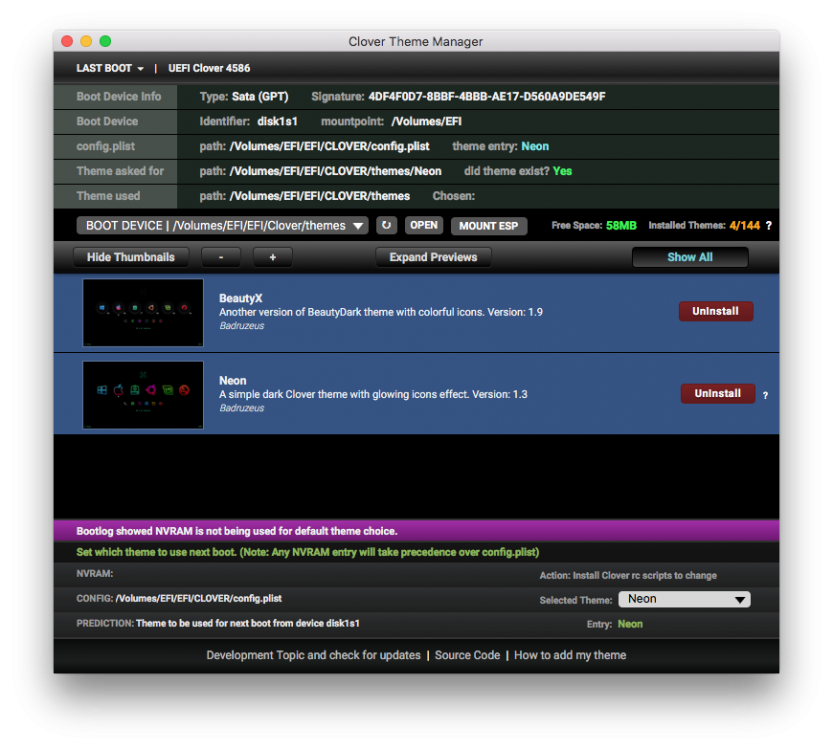This screenshot has height=750, width=833.
Task: Click the Sata (GPT) type value
Action: [x=260, y=97]
